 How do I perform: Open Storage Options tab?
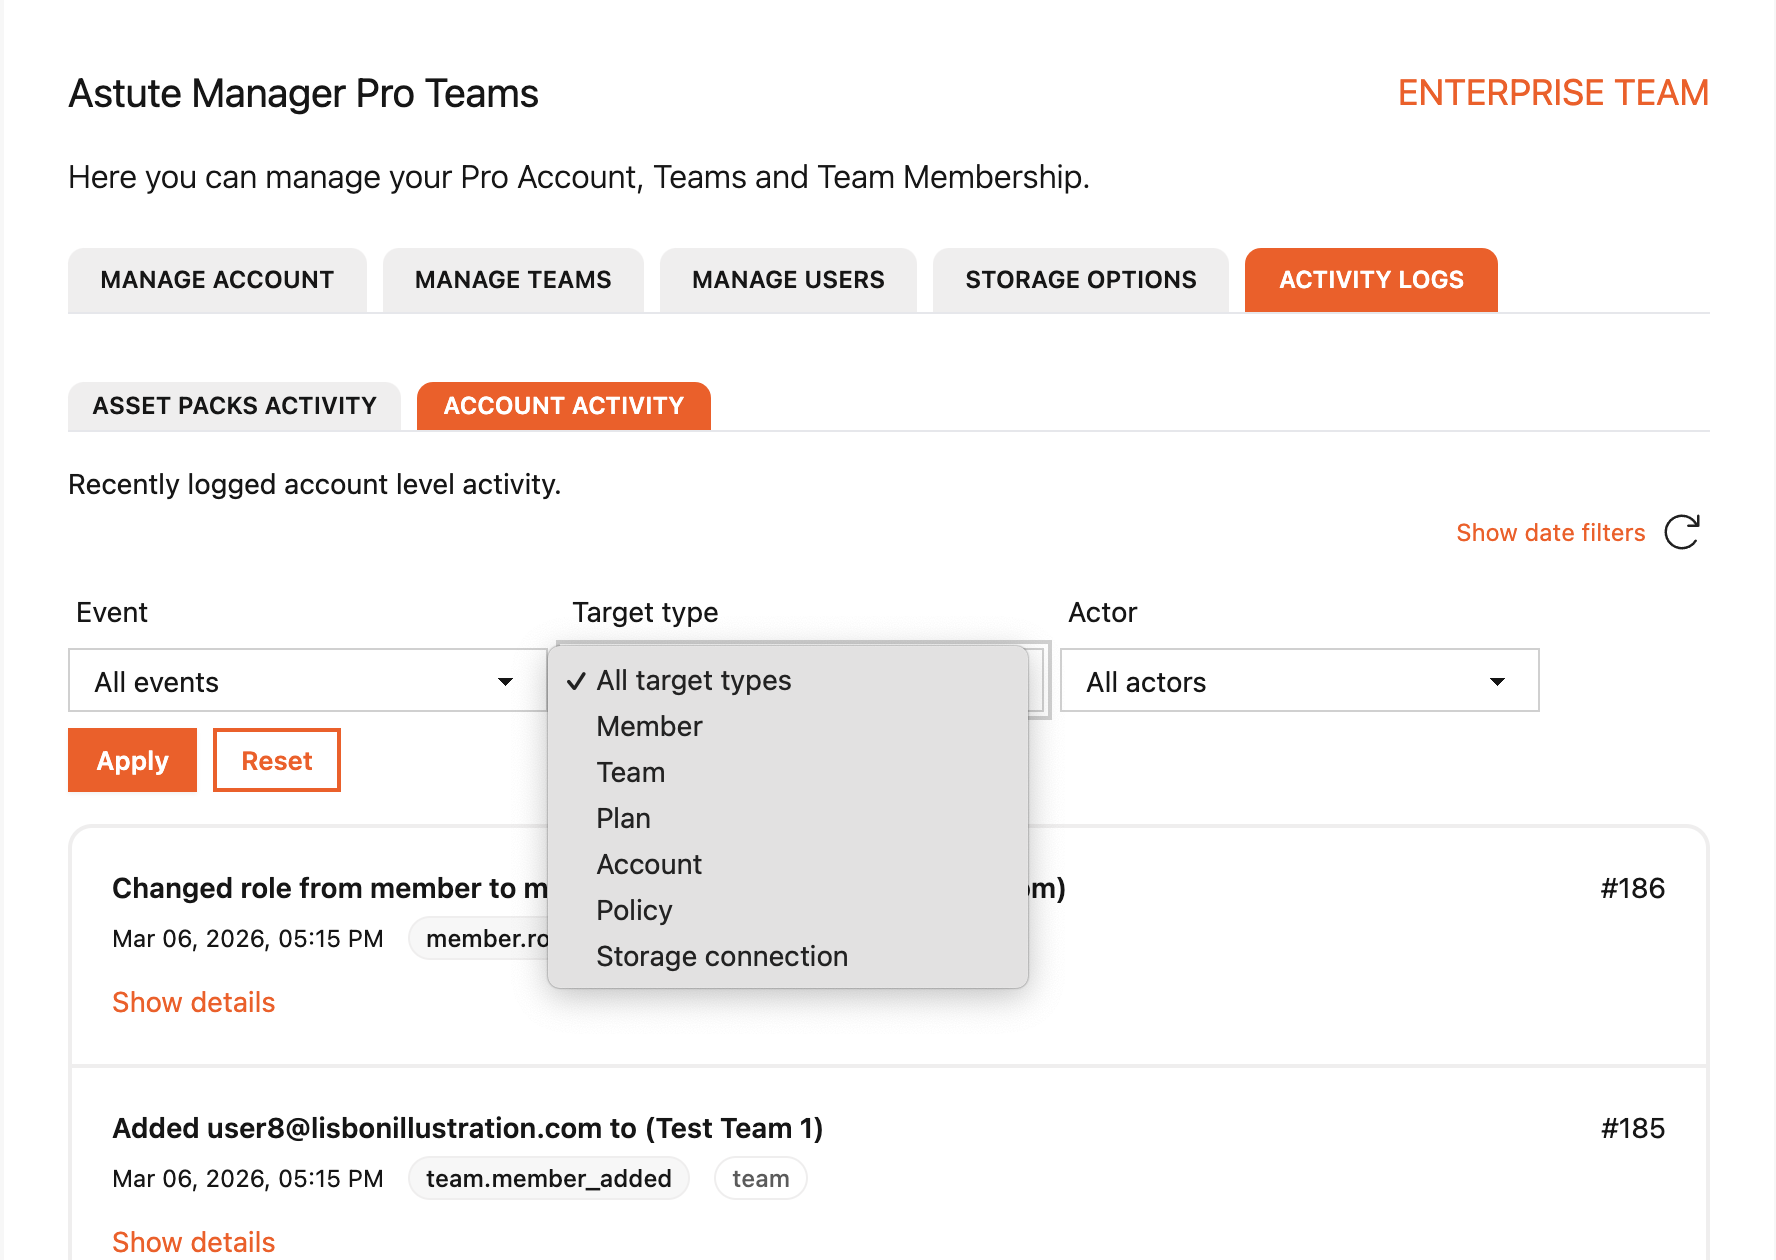click(x=1080, y=280)
